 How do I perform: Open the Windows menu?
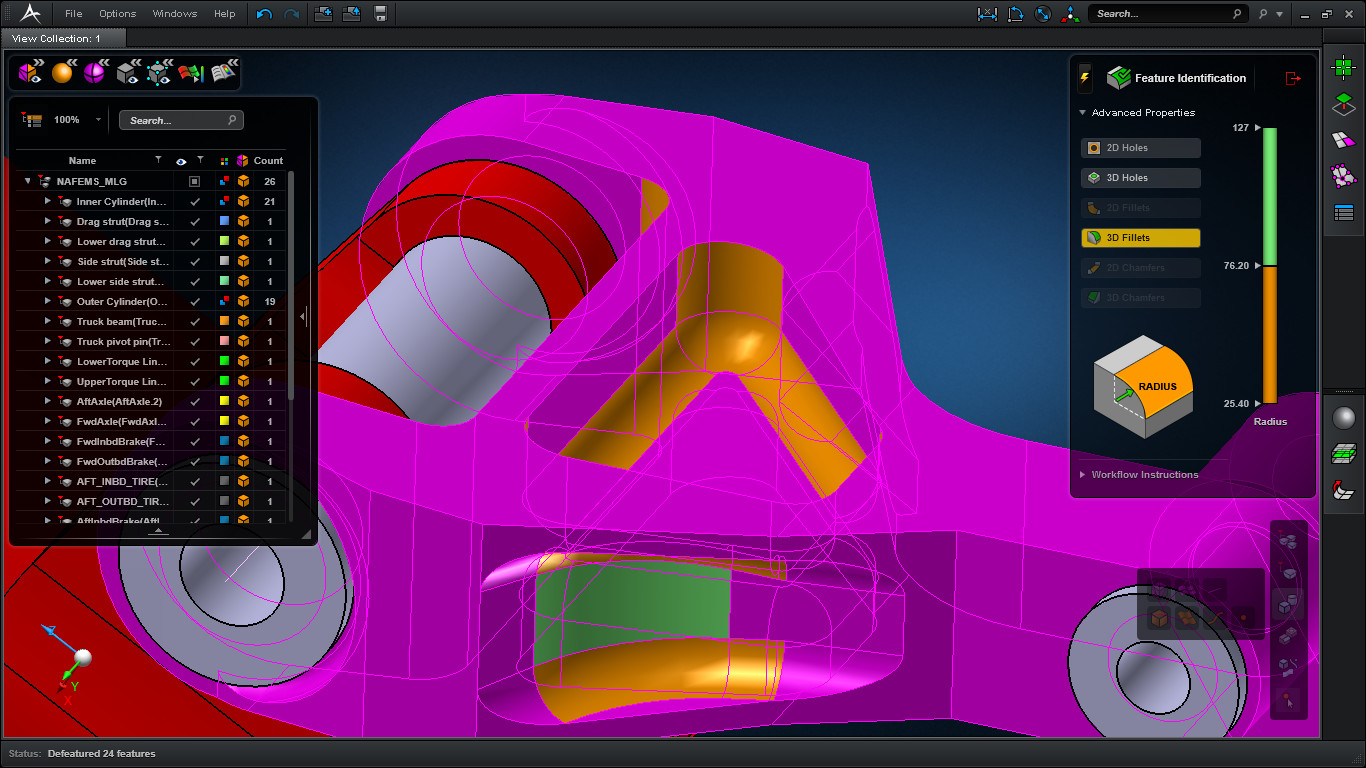[175, 14]
